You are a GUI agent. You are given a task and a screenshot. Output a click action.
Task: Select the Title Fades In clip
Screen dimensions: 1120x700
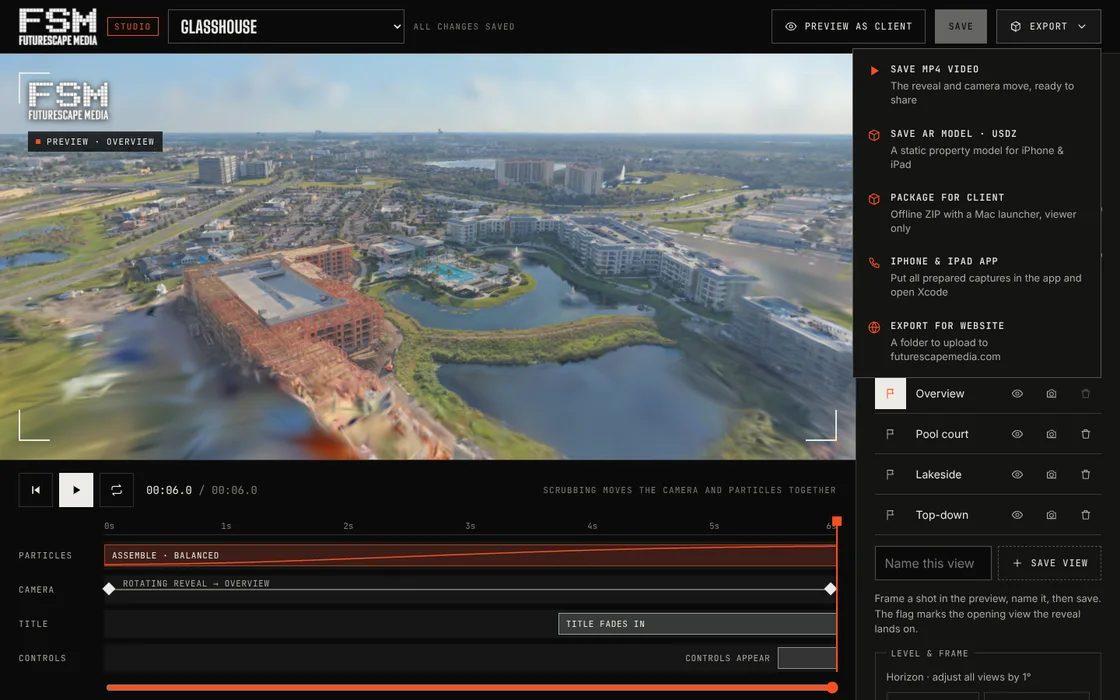tap(697, 624)
